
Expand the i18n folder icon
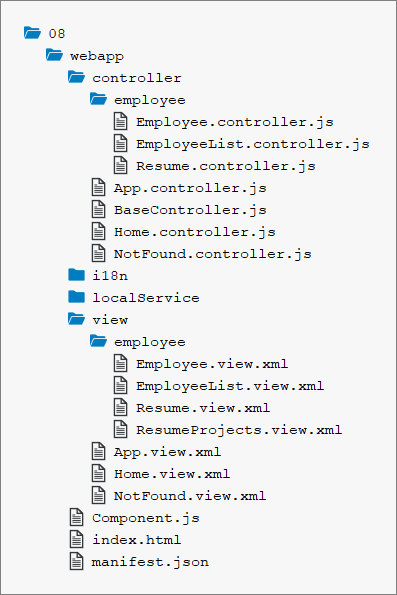tap(76, 275)
